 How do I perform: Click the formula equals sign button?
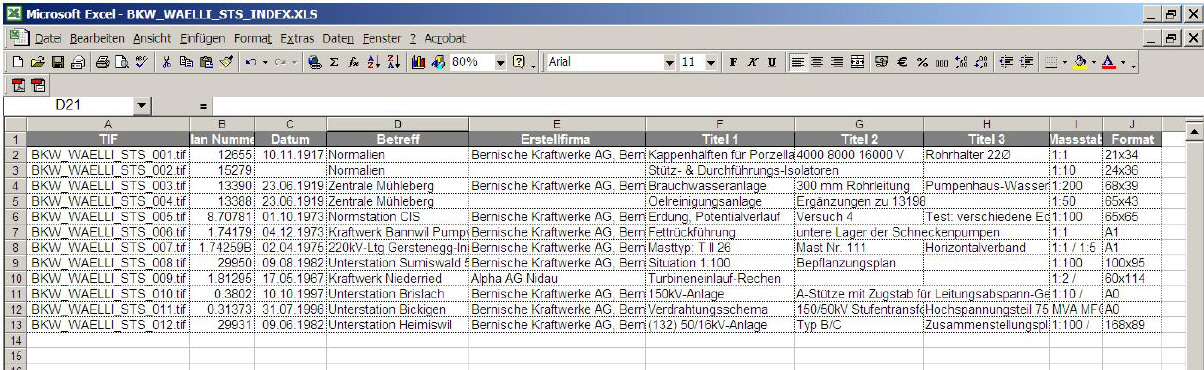click(x=202, y=105)
